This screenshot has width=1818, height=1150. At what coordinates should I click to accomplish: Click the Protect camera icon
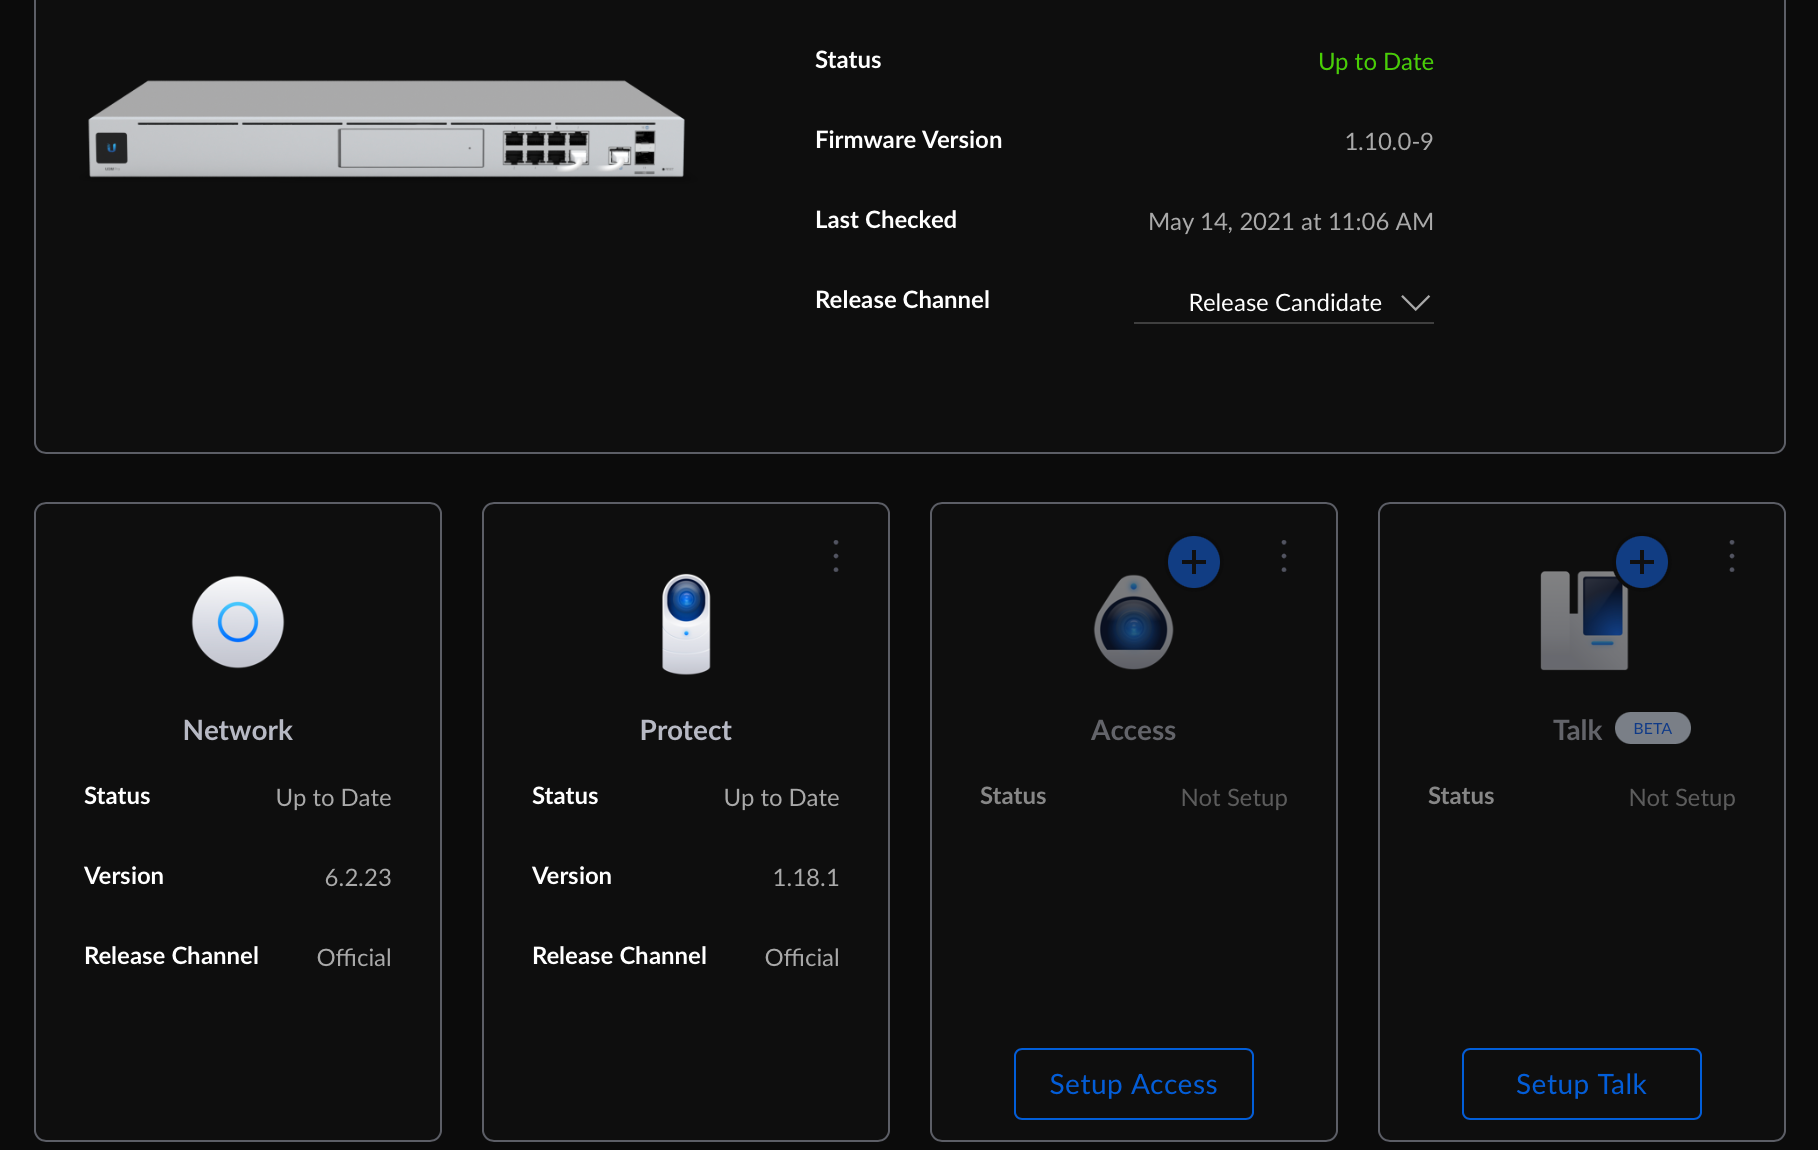click(x=686, y=624)
